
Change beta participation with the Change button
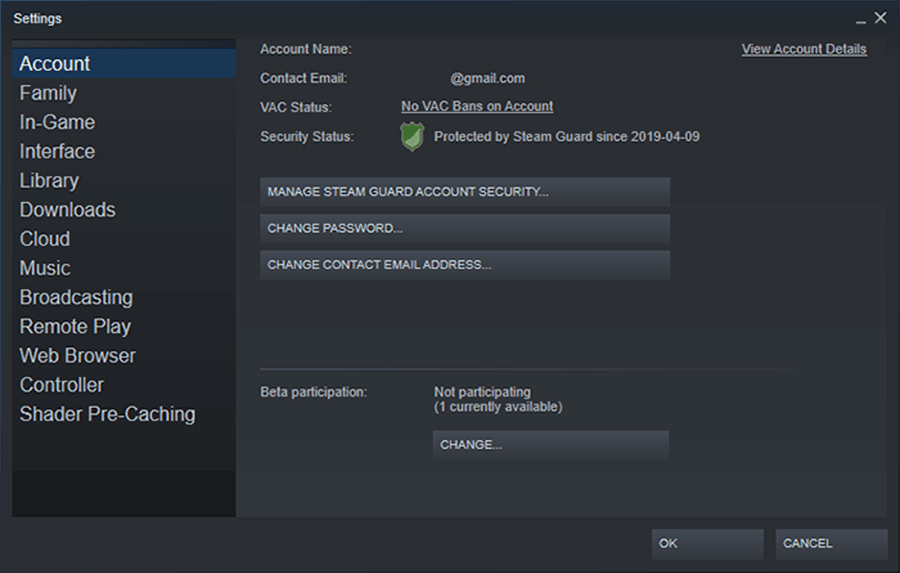coord(550,445)
